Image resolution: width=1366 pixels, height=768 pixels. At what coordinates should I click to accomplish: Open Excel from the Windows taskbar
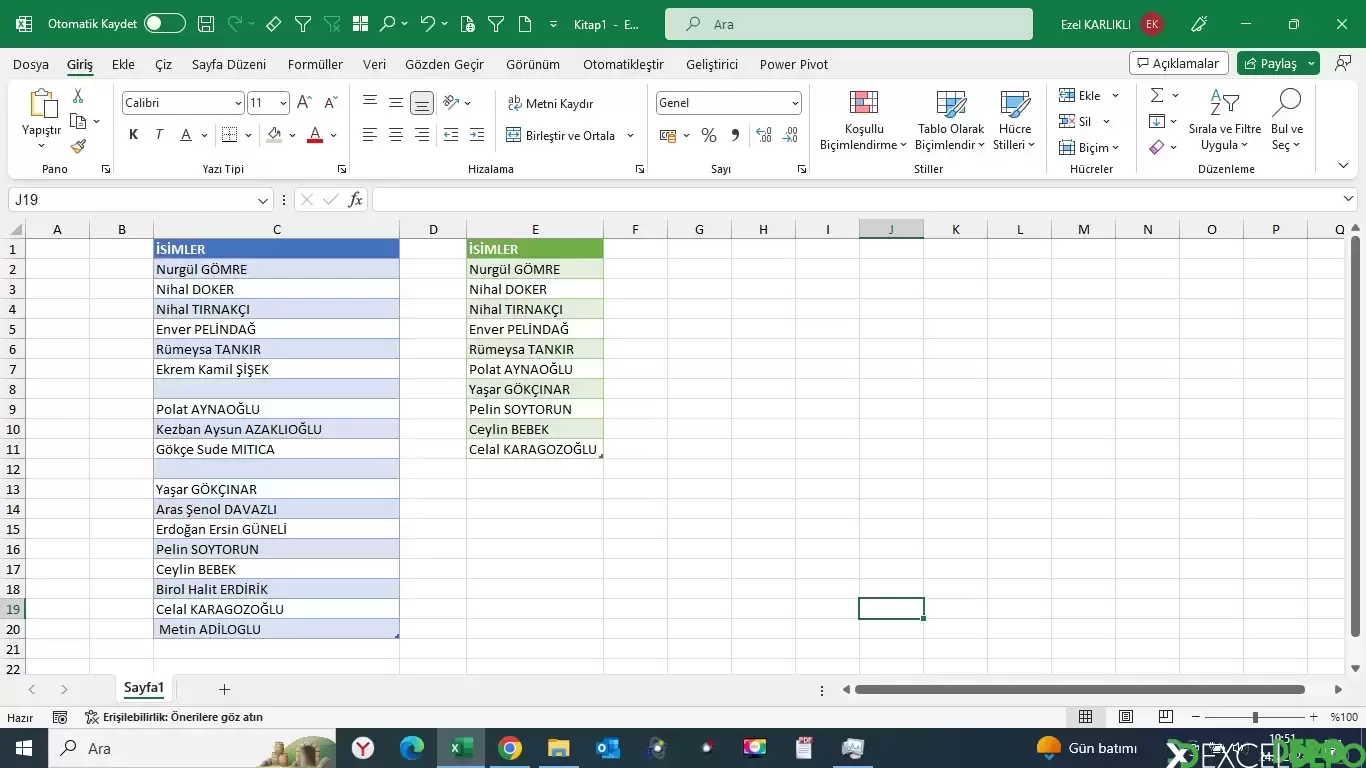[461, 748]
